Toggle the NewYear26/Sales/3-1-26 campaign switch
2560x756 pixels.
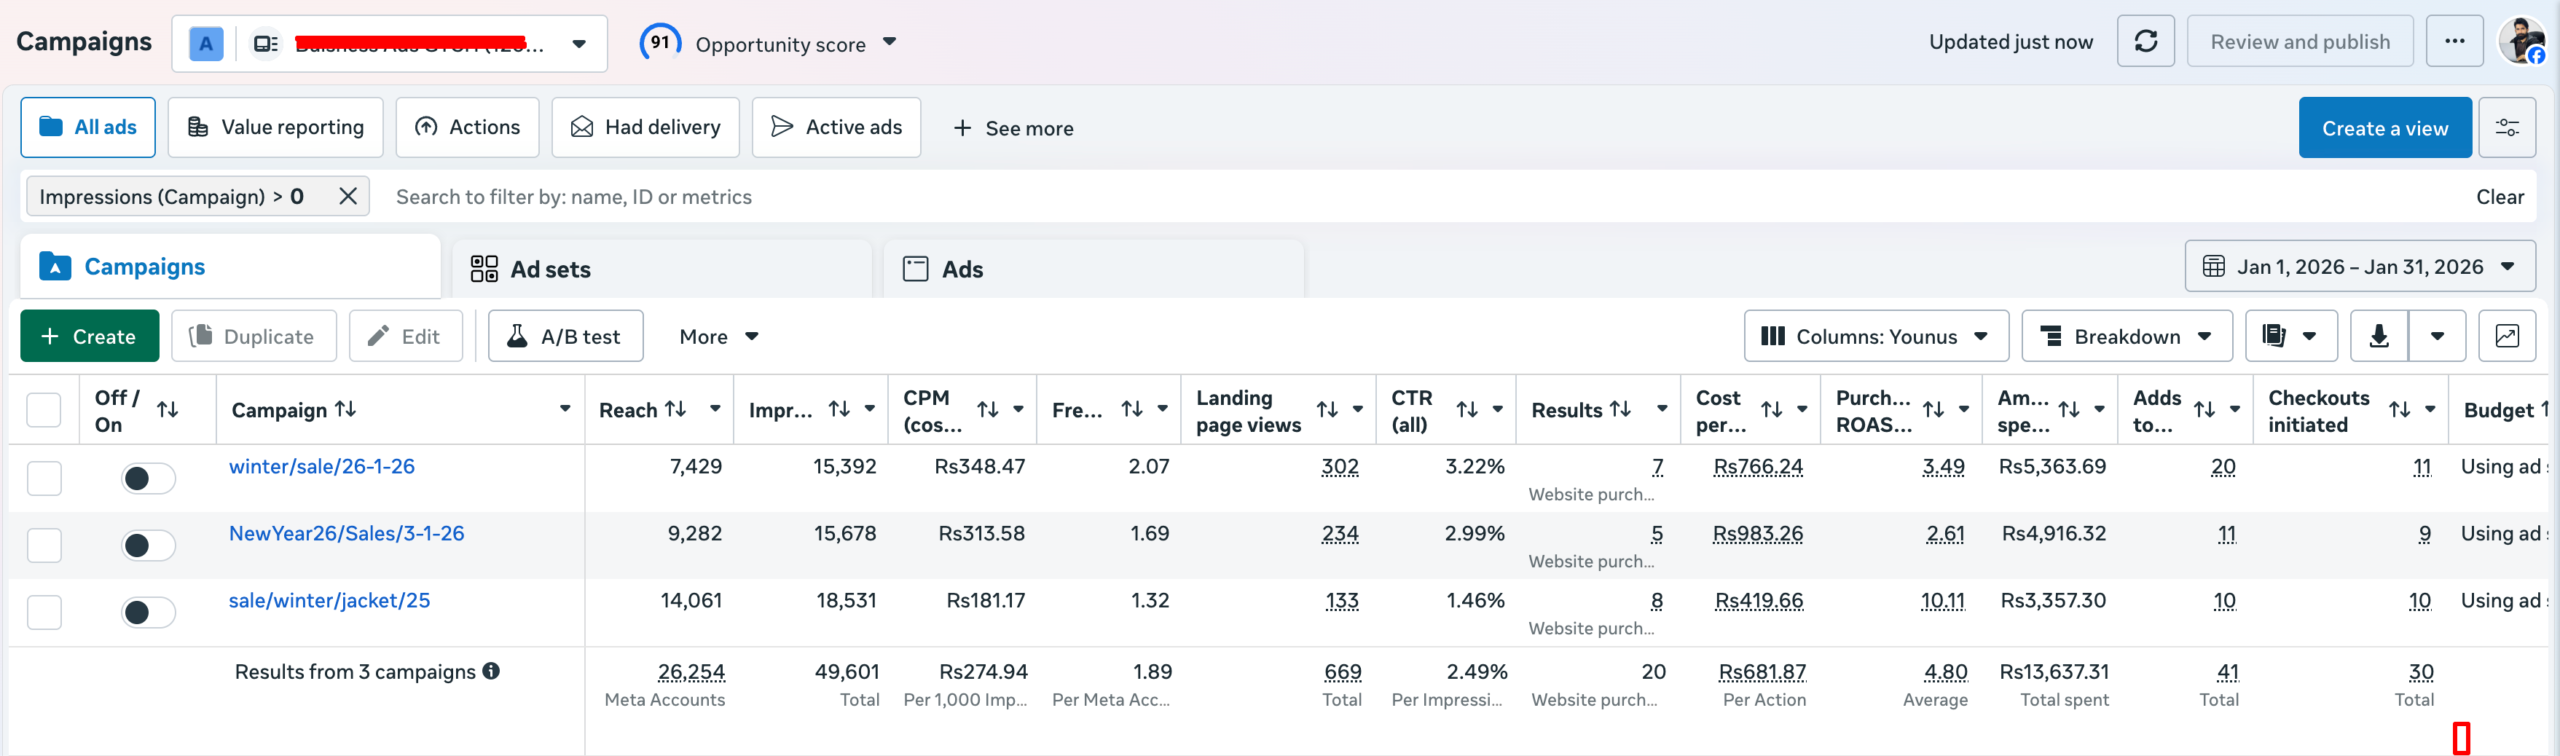(148, 546)
